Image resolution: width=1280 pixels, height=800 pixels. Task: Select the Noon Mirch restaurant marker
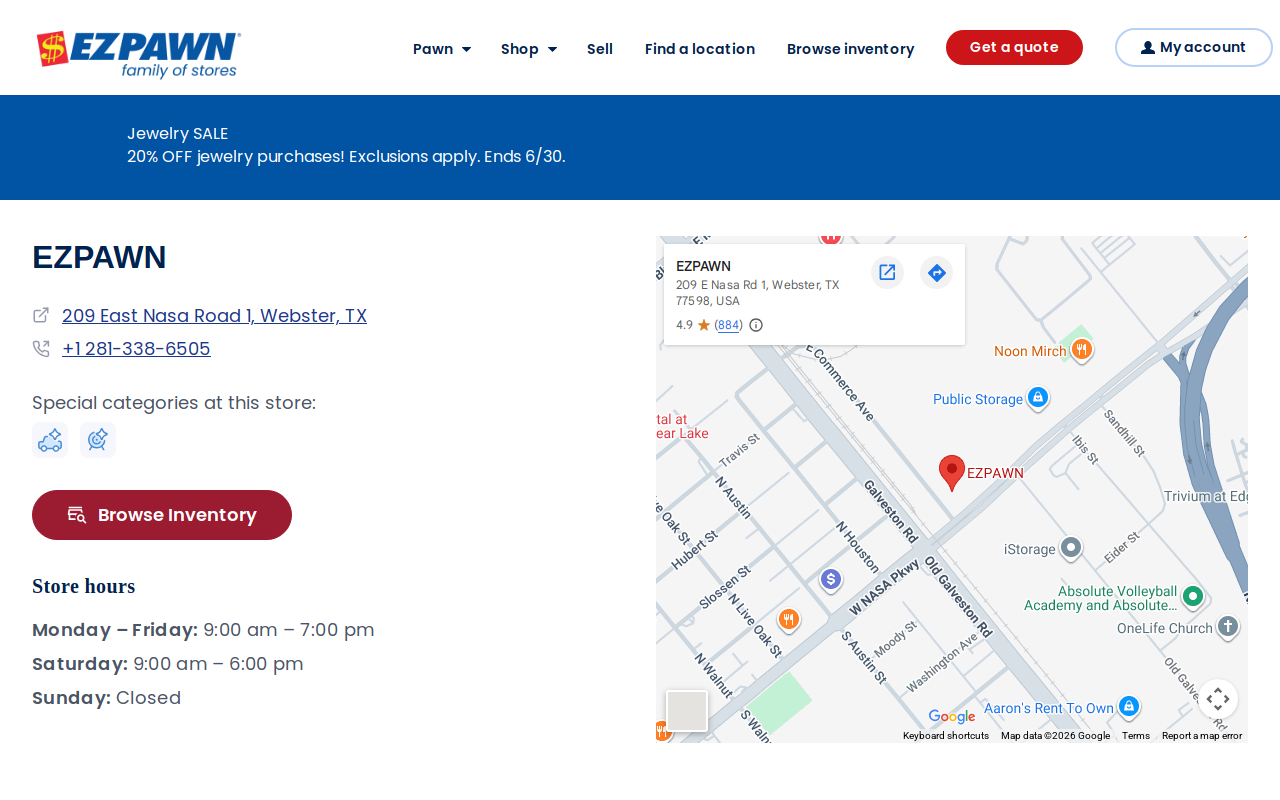tap(1081, 350)
